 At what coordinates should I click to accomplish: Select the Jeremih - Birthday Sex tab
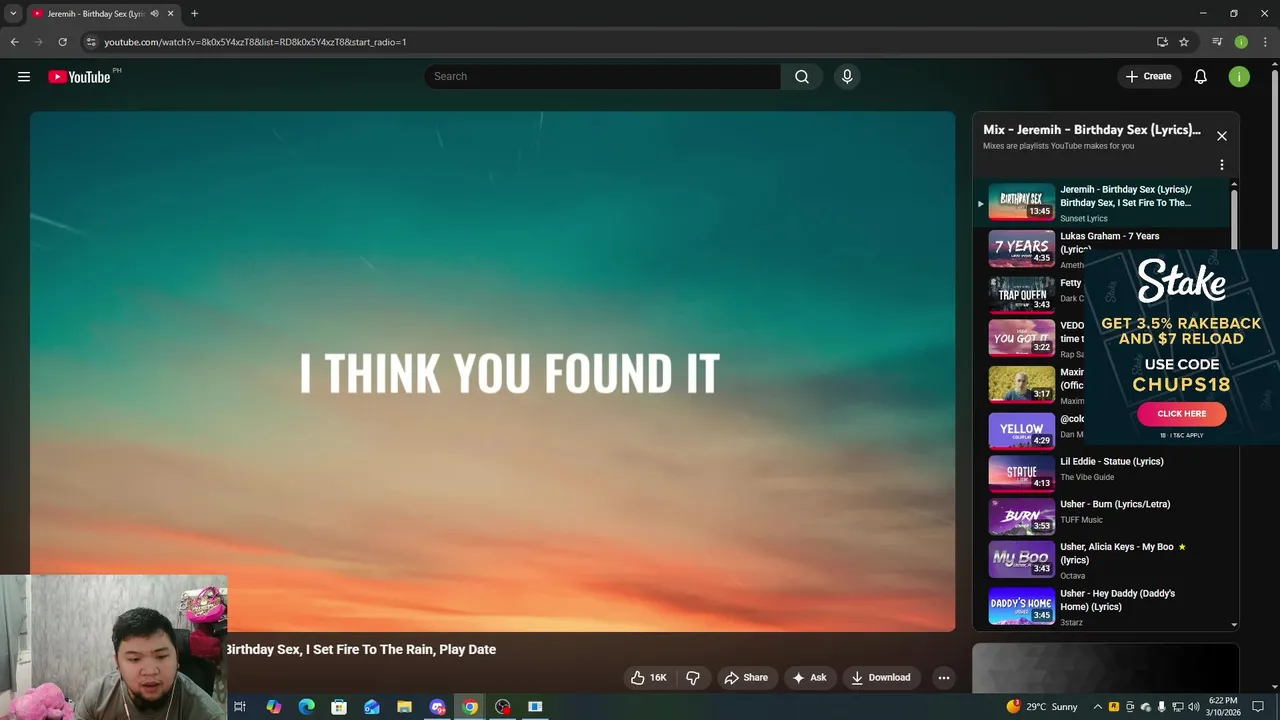103,14
